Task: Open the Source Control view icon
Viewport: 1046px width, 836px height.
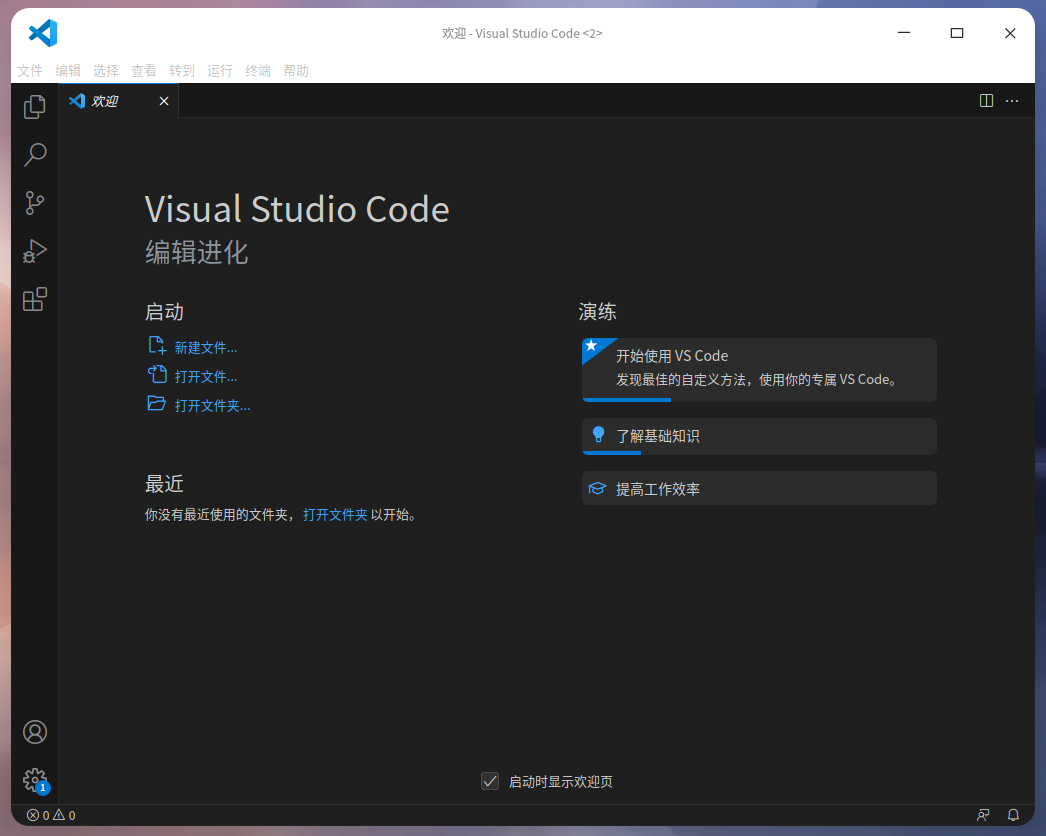Action: [x=35, y=203]
